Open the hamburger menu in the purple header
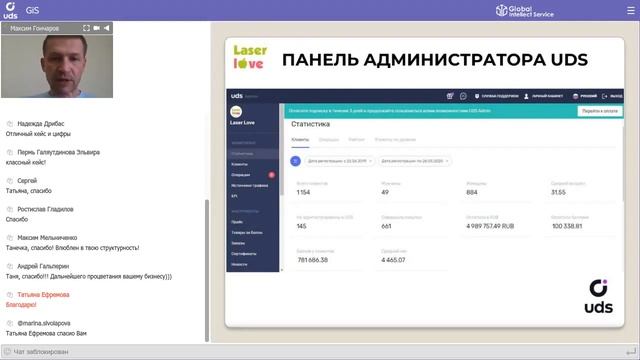 tap(631, 11)
